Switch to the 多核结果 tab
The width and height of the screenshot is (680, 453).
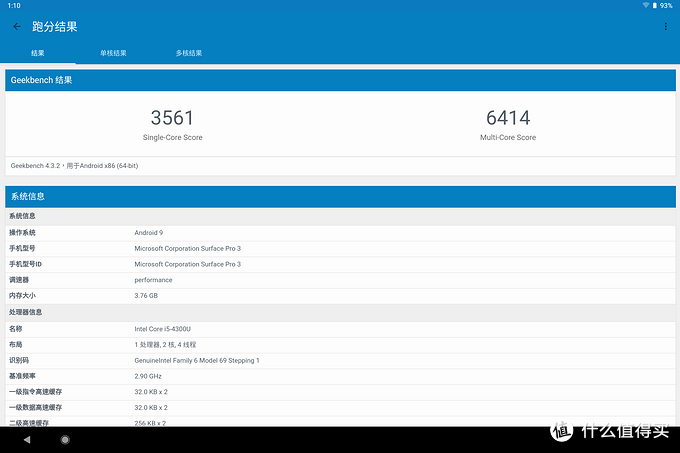(x=189, y=53)
